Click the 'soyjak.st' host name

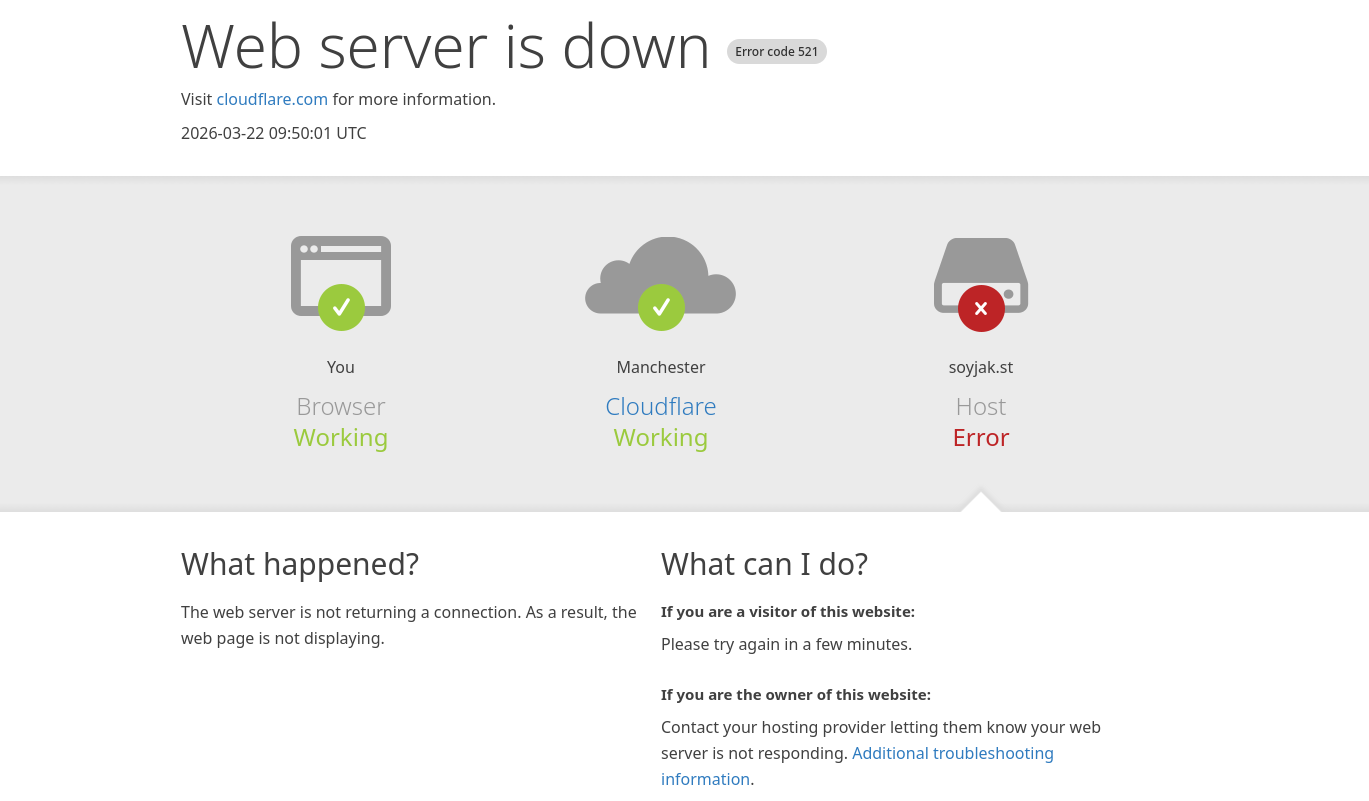click(981, 367)
